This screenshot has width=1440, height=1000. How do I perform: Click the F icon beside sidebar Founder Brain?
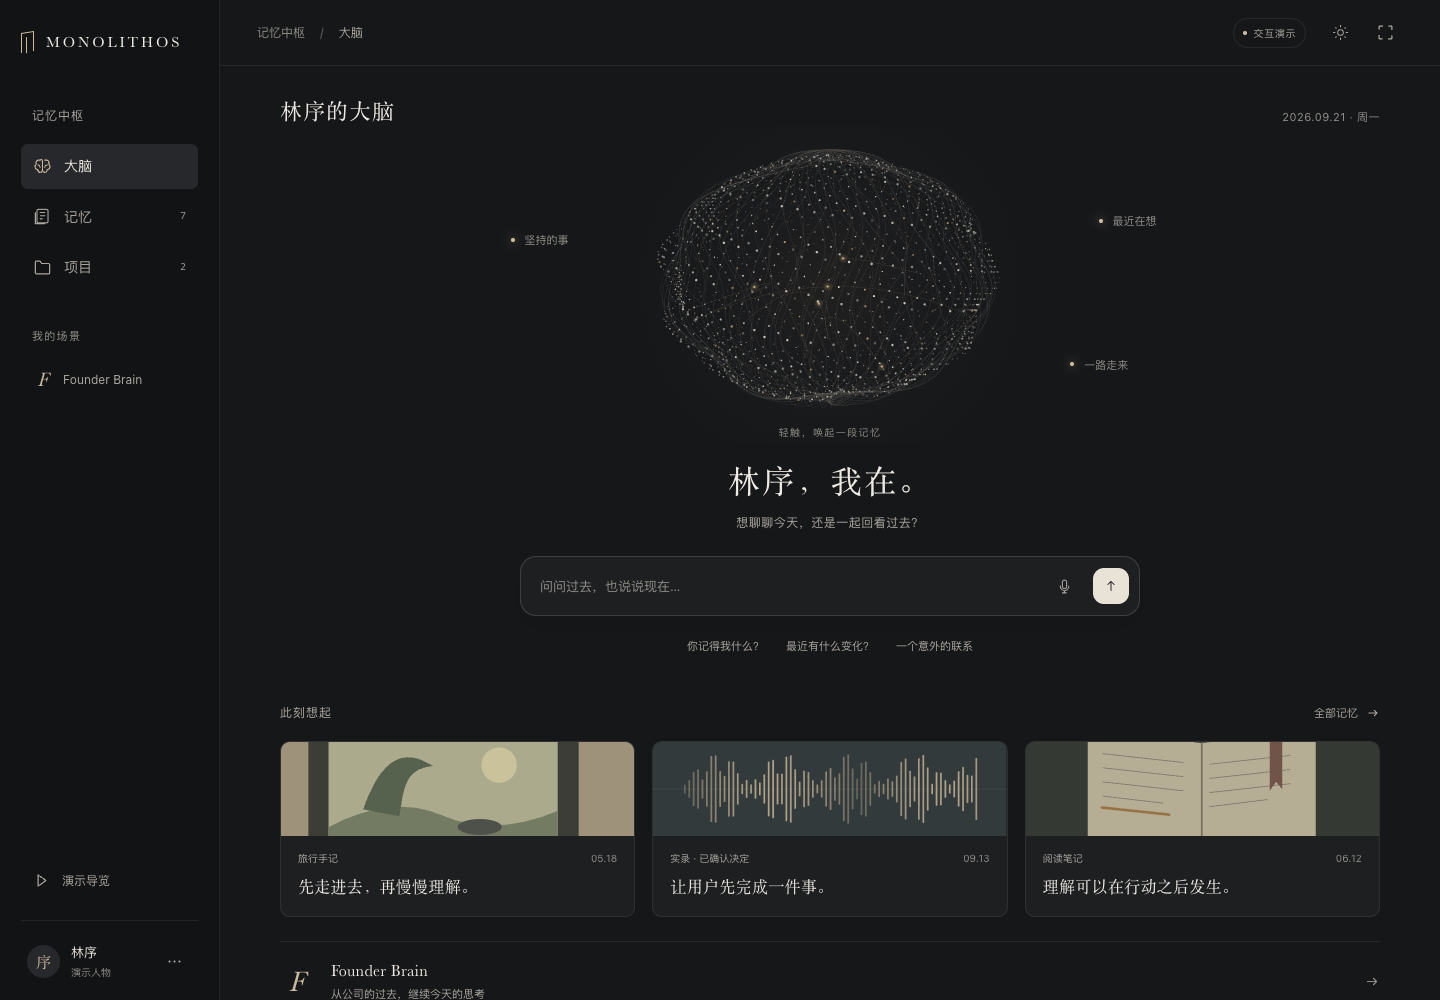44,379
